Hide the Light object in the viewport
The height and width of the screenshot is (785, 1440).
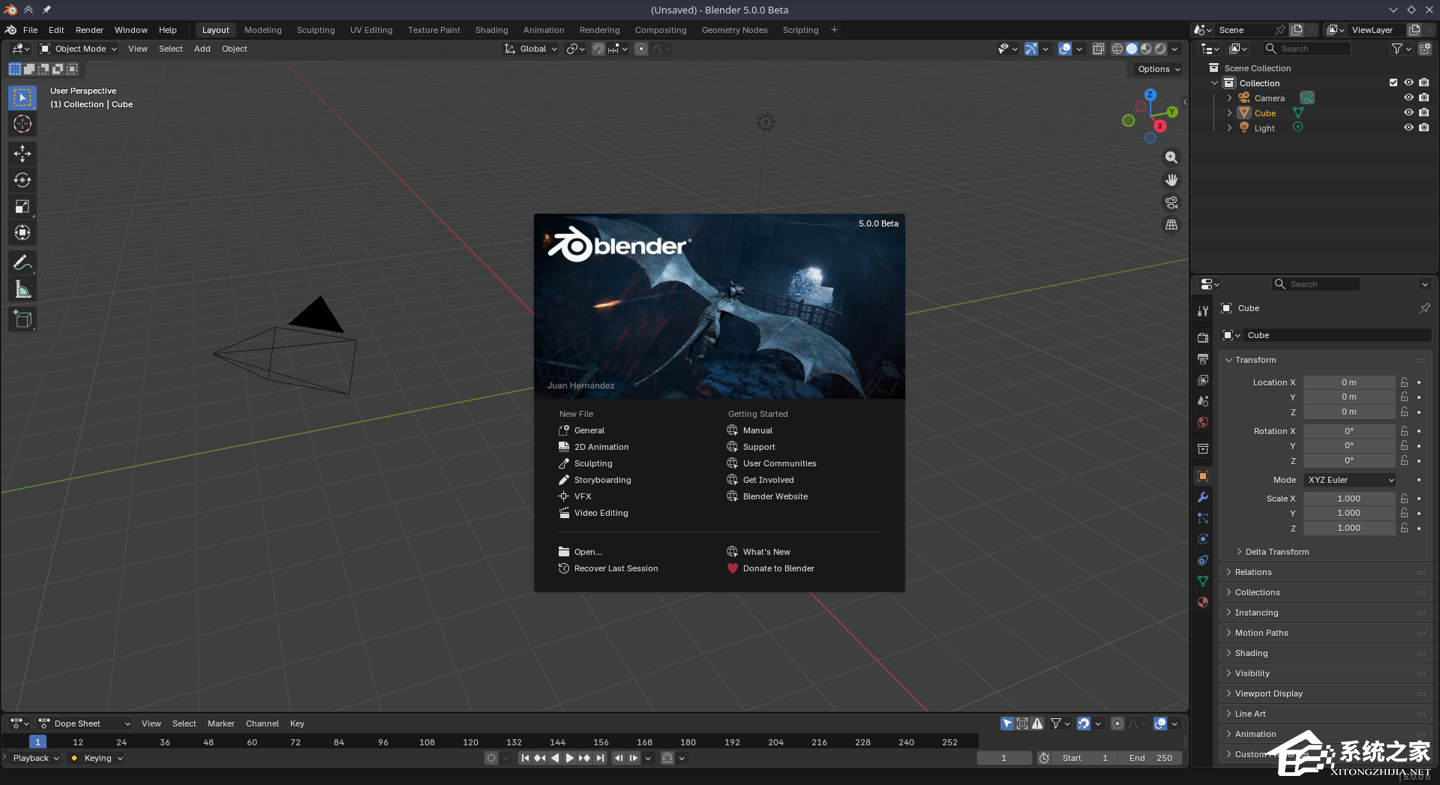1409,127
